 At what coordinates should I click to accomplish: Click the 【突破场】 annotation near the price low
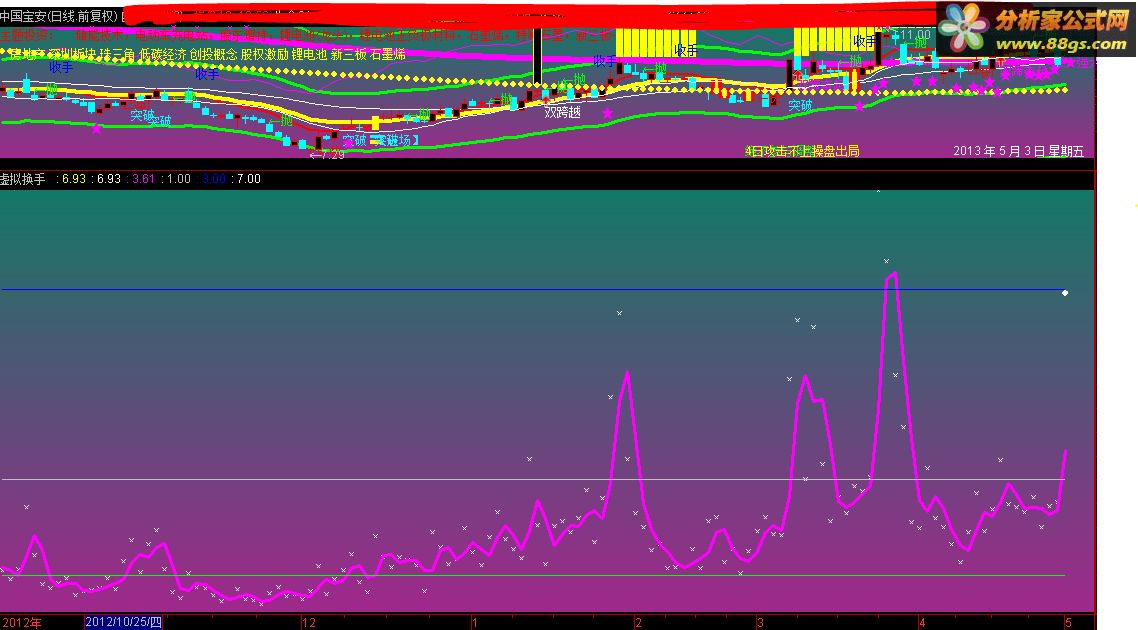tap(394, 141)
